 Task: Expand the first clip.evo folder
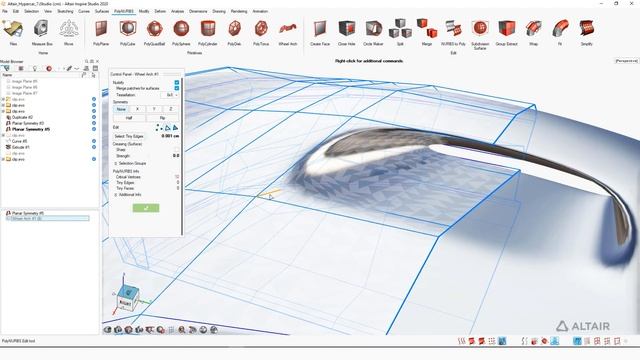(x=3, y=99)
